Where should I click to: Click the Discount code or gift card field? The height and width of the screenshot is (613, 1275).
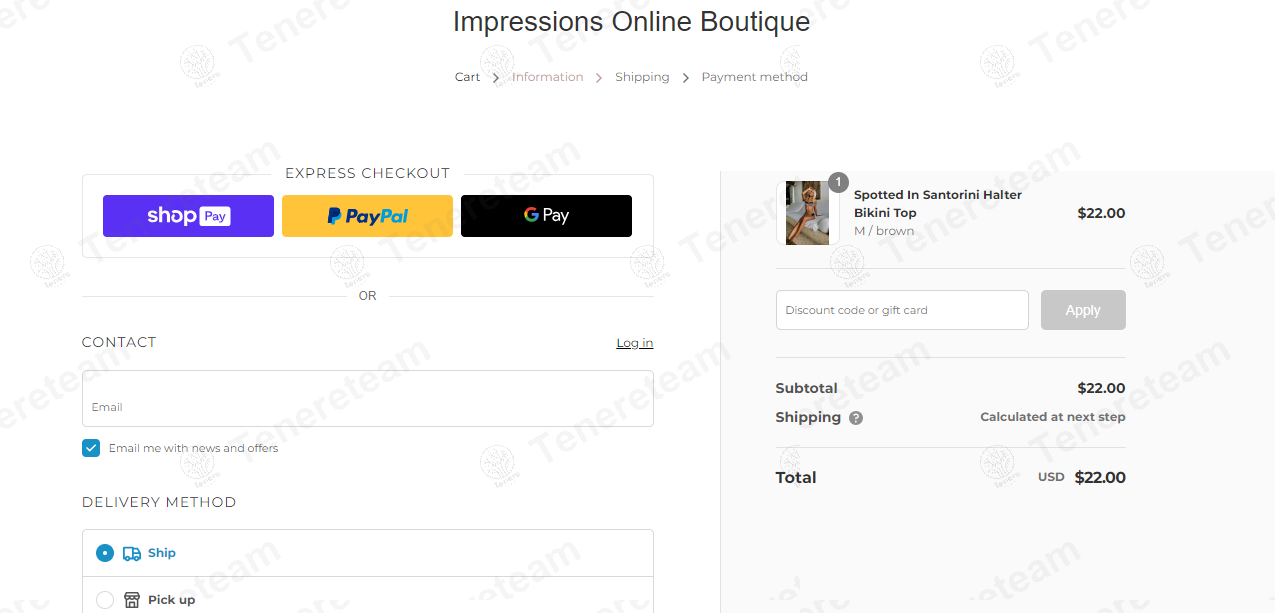coord(902,310)
